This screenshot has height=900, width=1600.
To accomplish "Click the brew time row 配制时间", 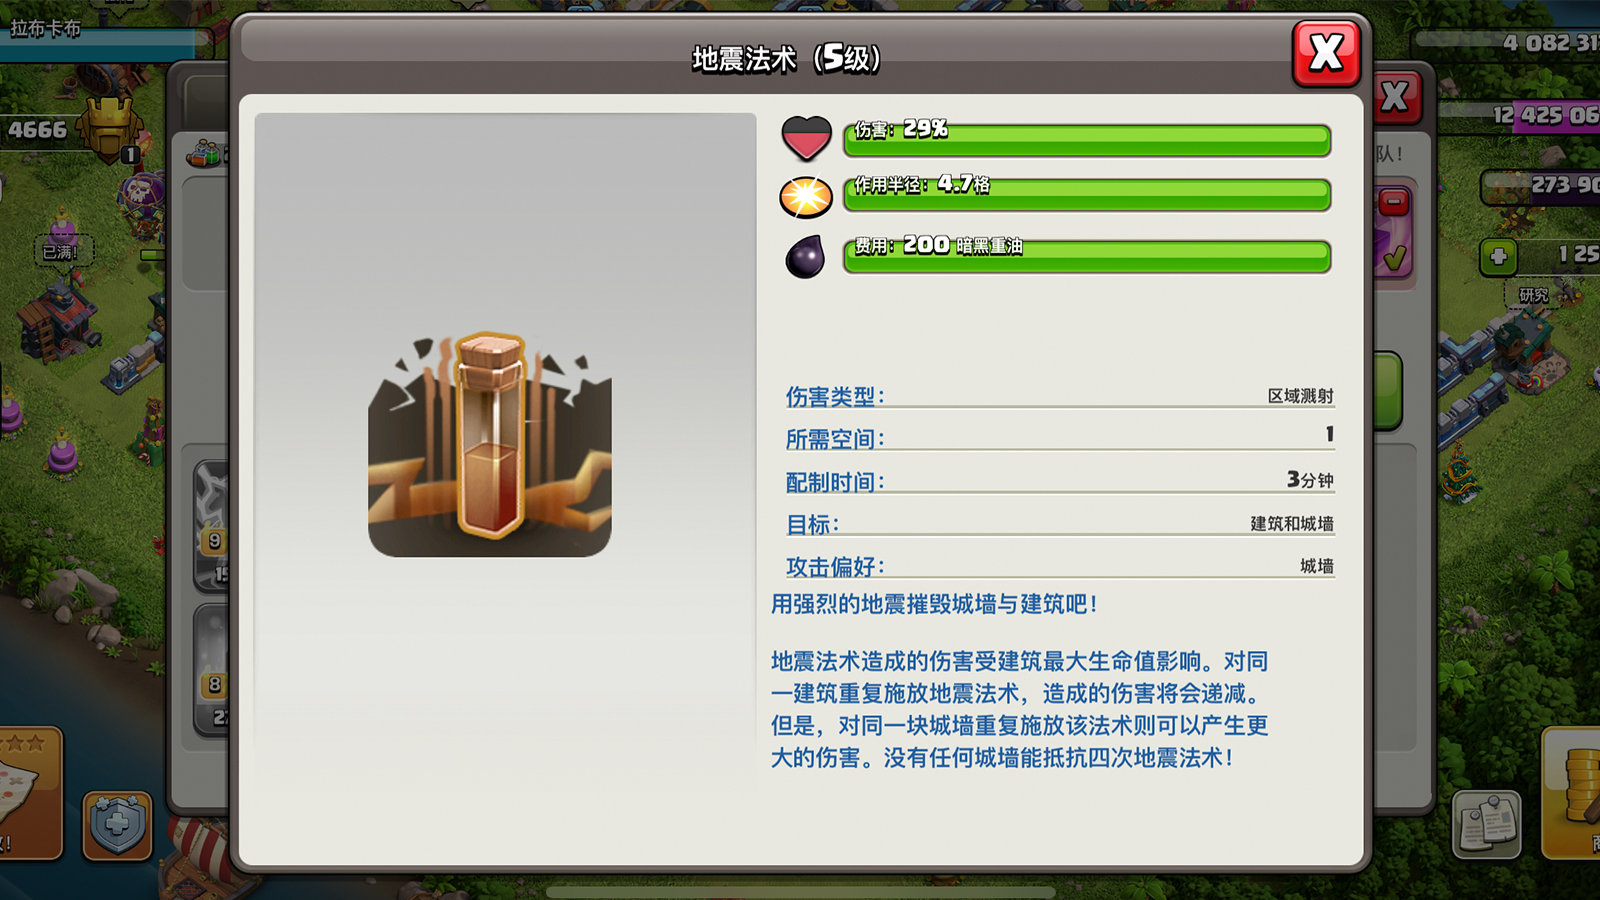I will [1060, 481].
